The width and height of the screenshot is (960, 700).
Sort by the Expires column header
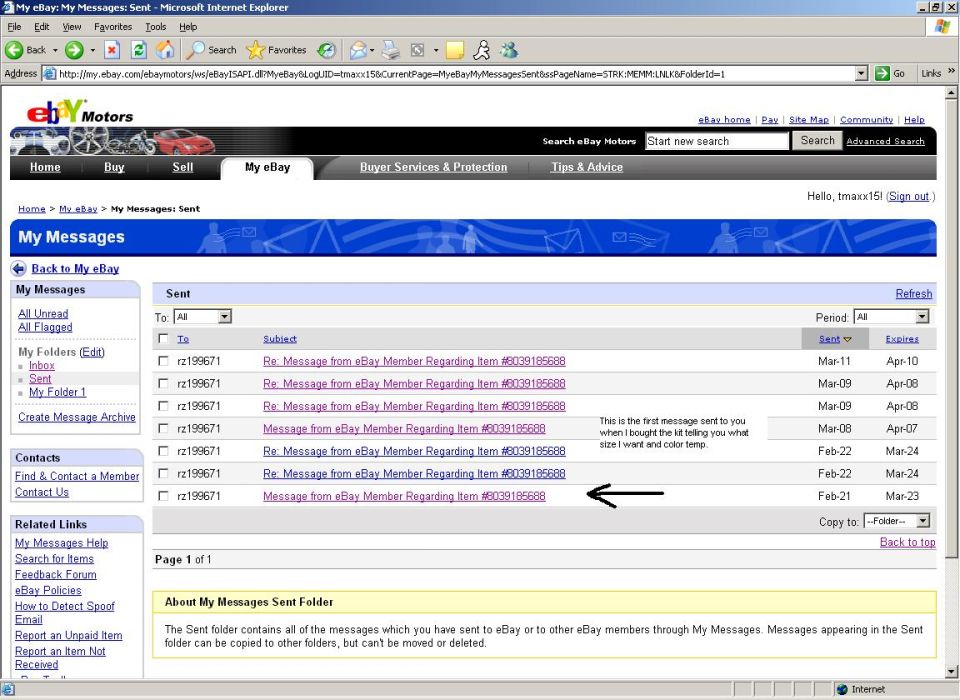click(902, 339)
